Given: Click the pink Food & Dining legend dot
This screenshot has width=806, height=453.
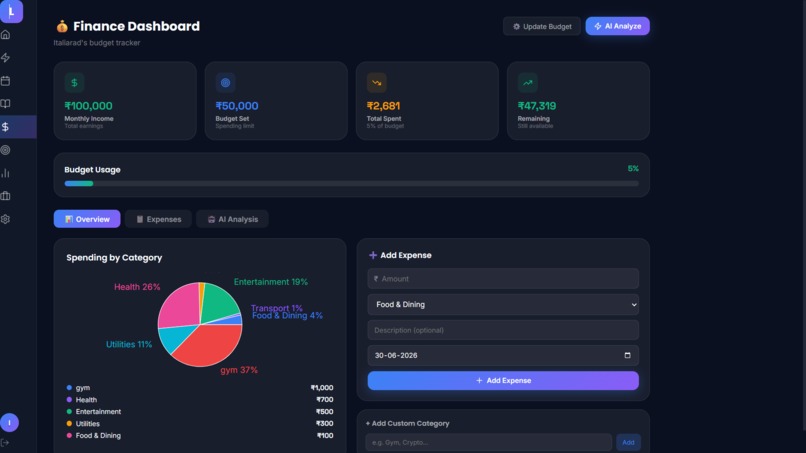Looking at the screenshot, I should (69, 436).
